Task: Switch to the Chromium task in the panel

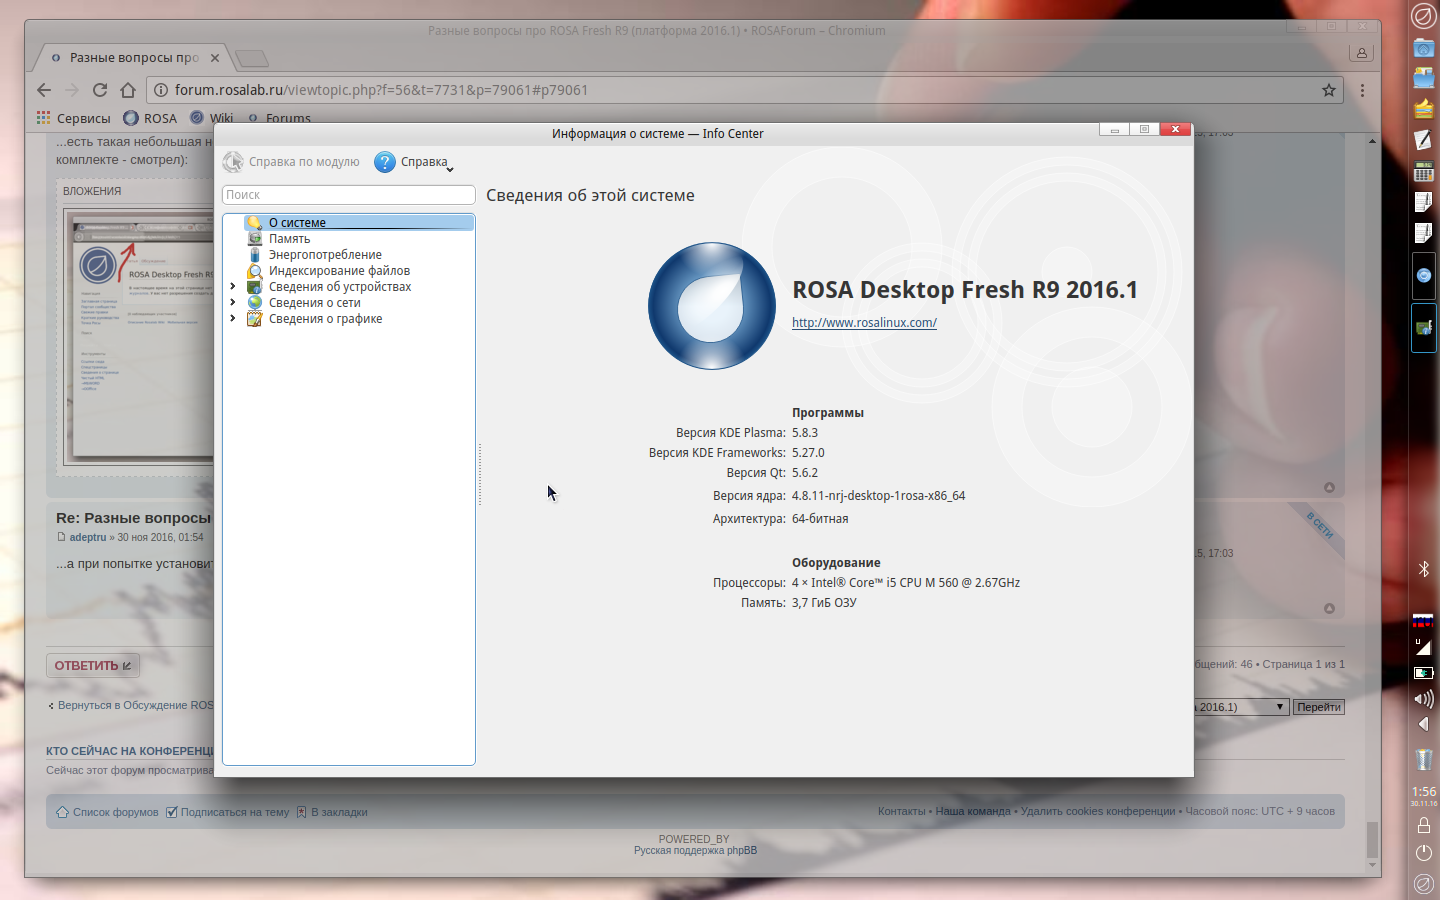Action: point(1424,275)
